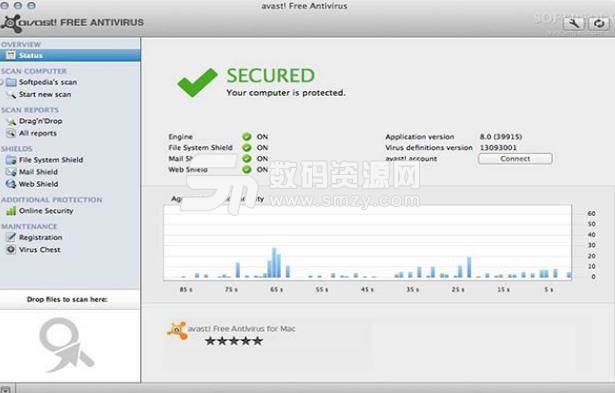Click the Start new scan magnifier icon
615x393 pixels.
[11, 94]
